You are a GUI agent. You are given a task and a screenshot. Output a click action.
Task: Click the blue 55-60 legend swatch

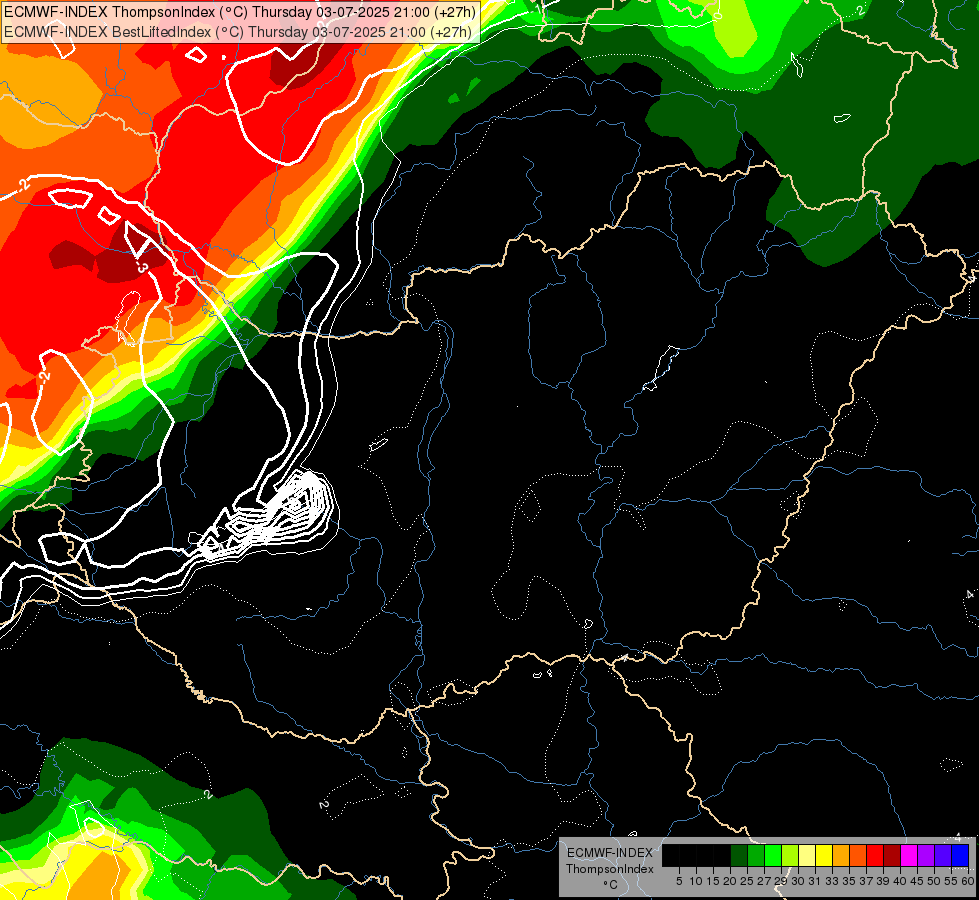pos(960,855)
